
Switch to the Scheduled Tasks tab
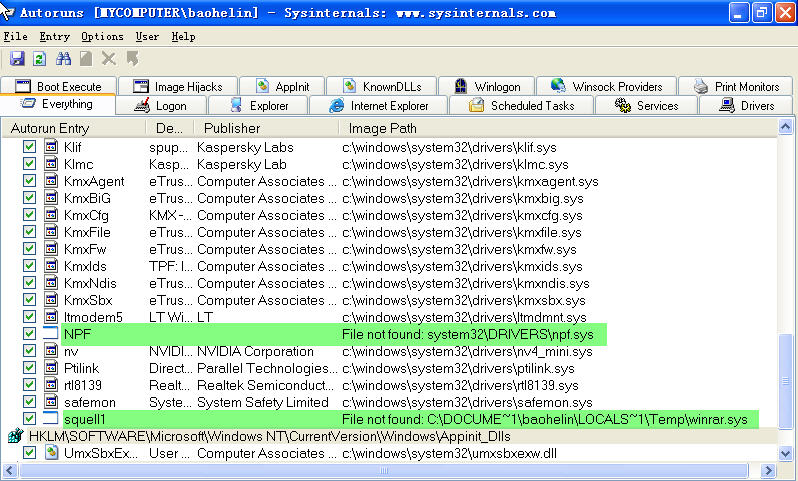tap(522, 105)
